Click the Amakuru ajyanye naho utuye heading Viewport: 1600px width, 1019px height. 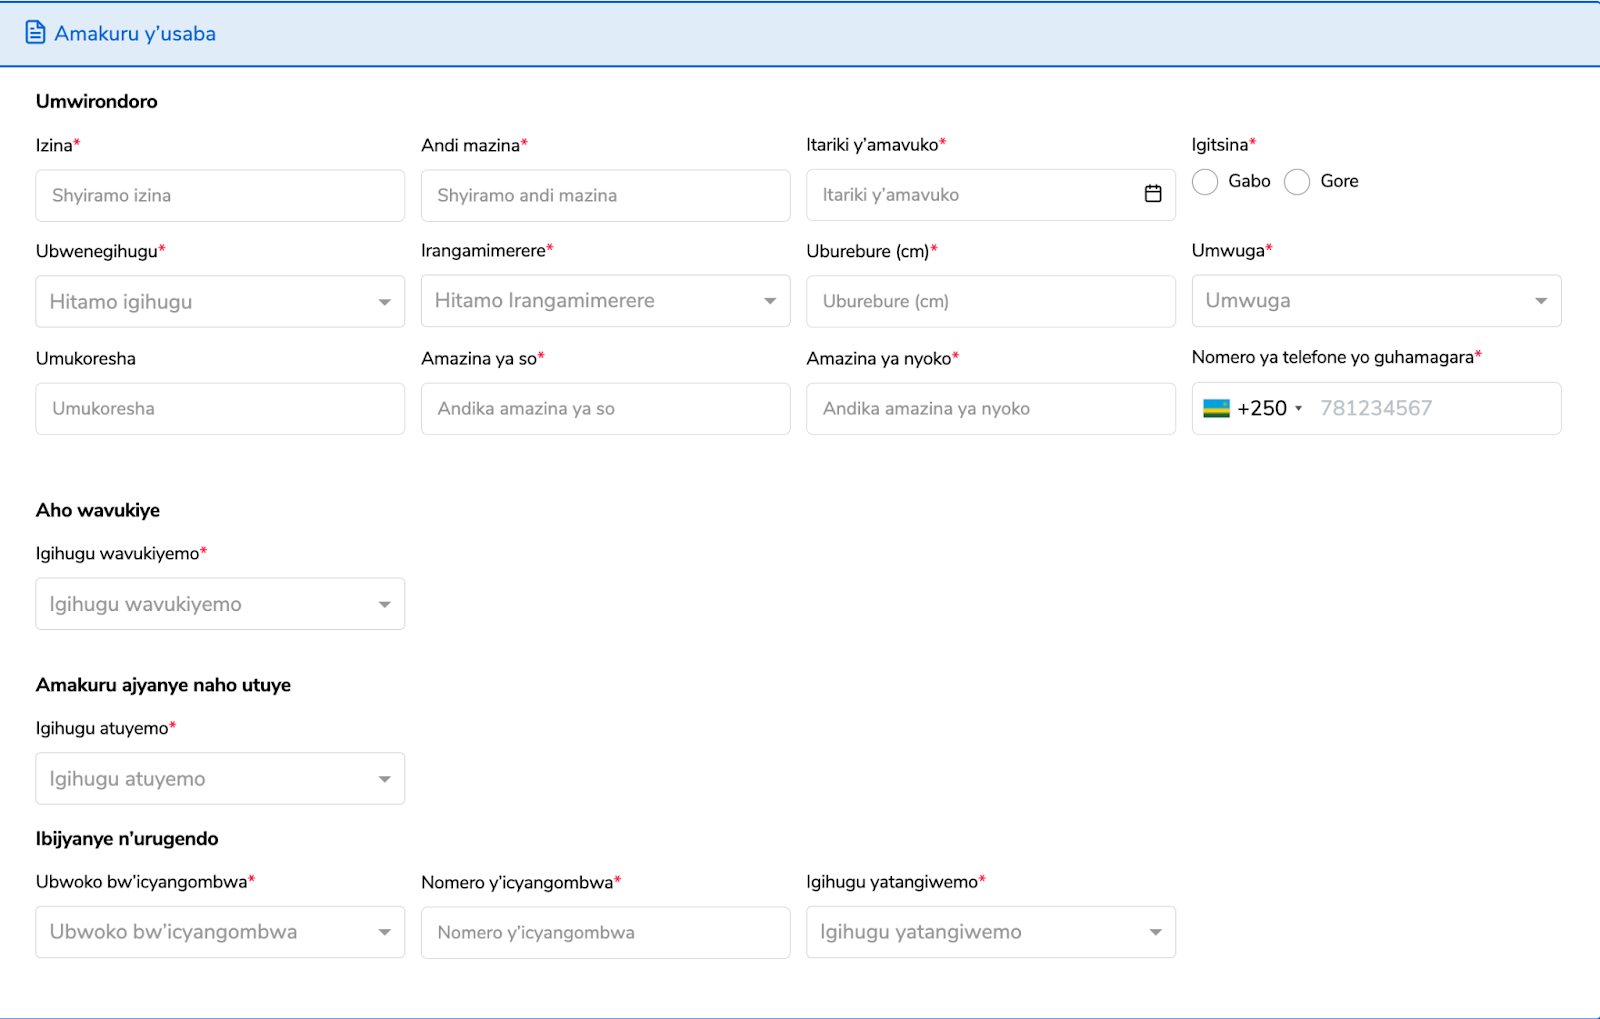coord(163,685)
